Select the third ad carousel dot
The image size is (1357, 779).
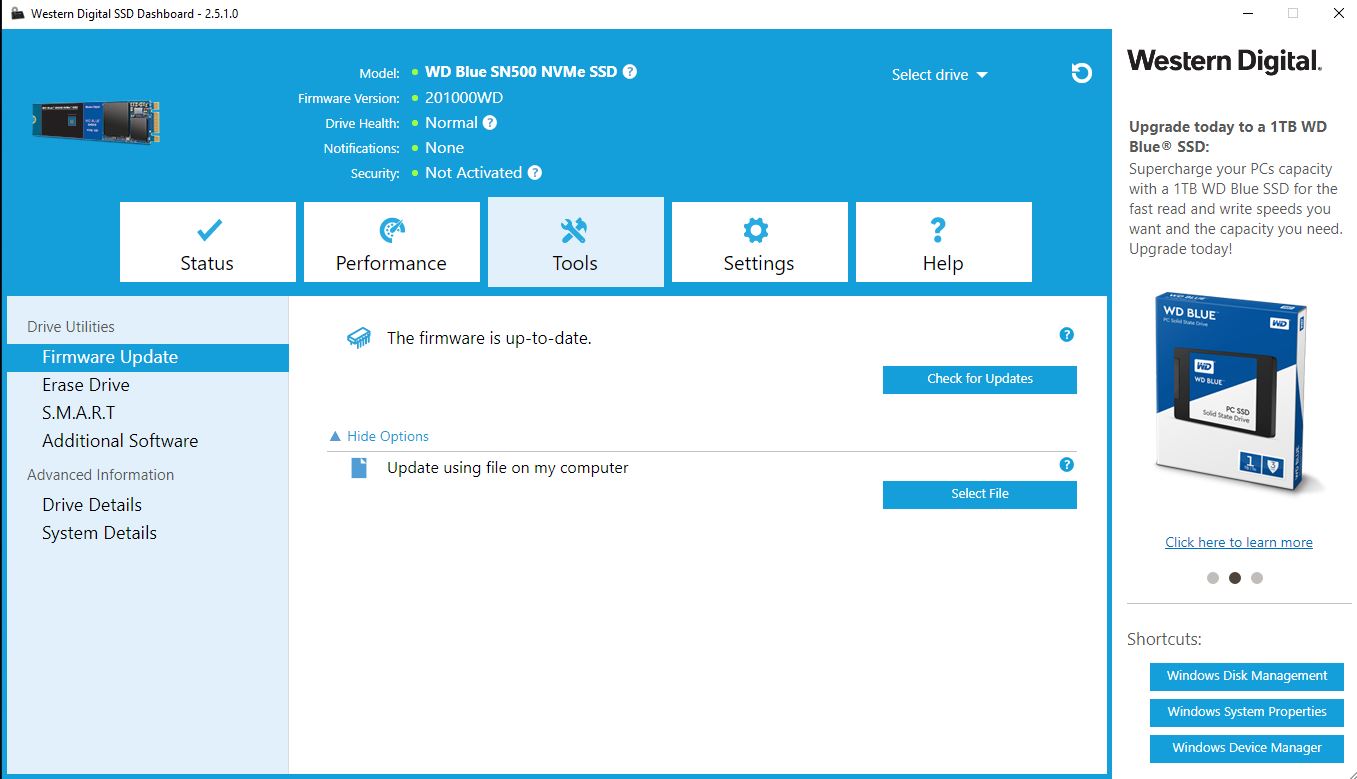point(1257,578)
